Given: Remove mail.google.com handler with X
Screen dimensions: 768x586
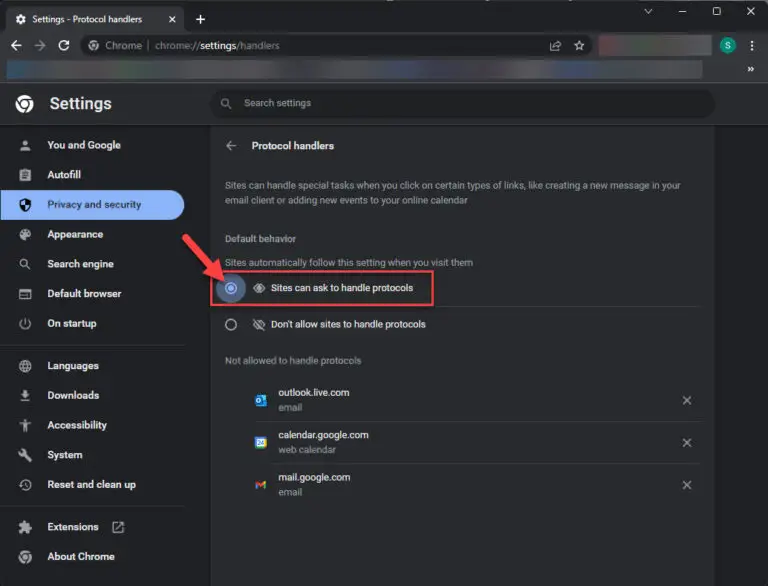Looking at the screenshot, I should pyautogui.click(x=687, y=485).
